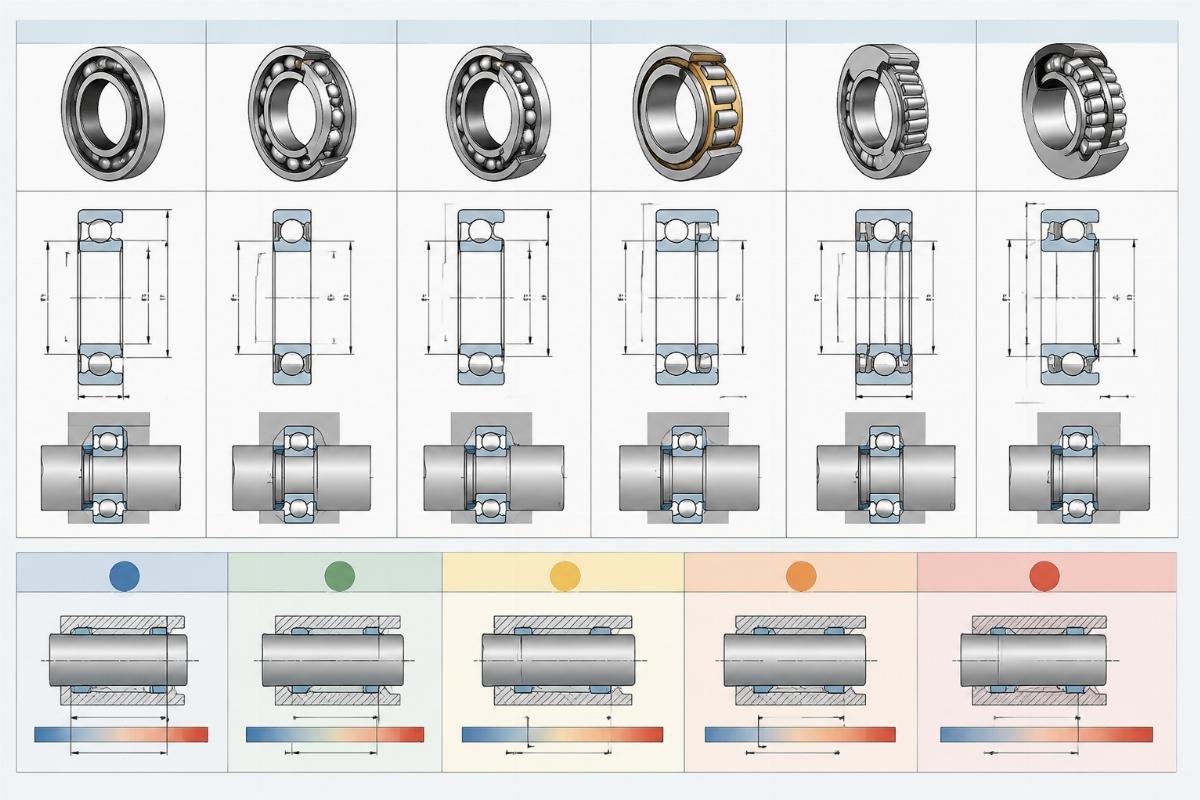Click the red circle marker
This screenshot has width=1200, height=800.
(1044, 575)
